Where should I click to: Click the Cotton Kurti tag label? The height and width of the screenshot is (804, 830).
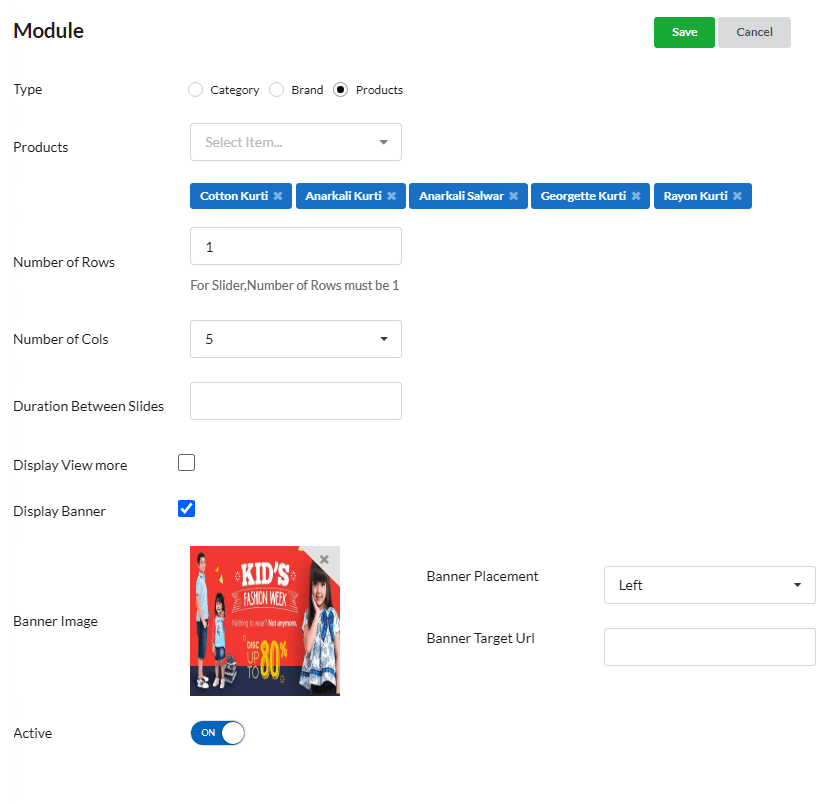tap(234, 196)
